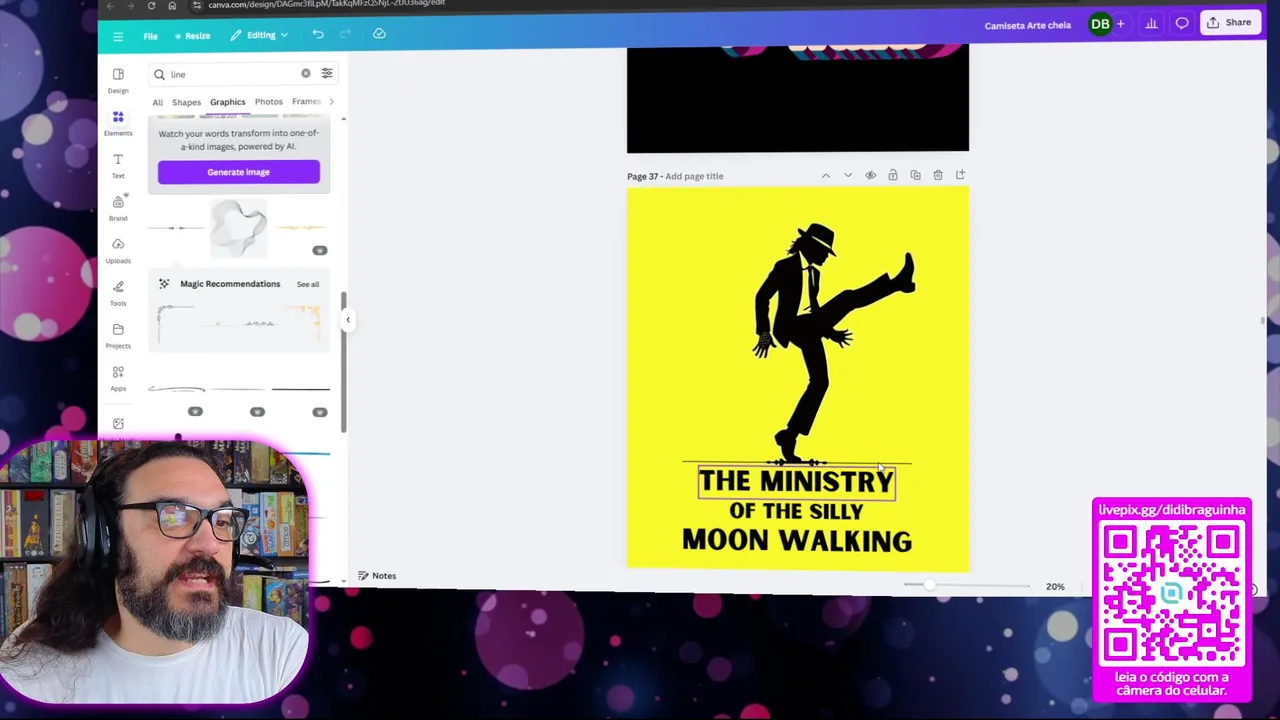Viewport: 1280px width, 720px height.
Task: Open the Projects panel in sidebar
Action: [118, 335]
